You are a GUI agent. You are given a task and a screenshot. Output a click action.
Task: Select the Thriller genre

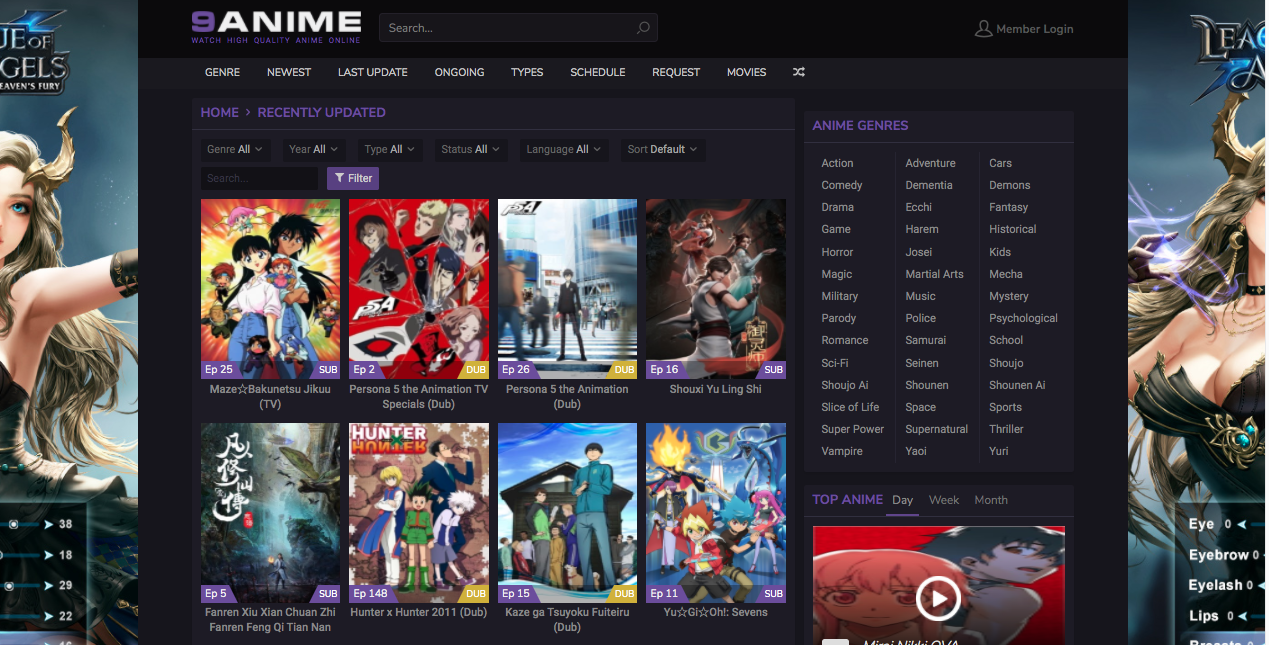point(1006,429)
